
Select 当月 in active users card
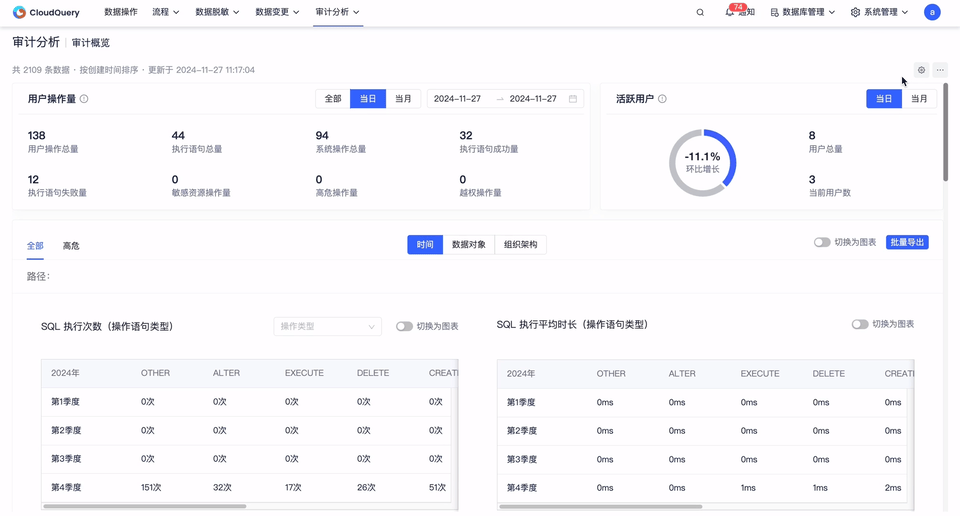click(919, 99)
